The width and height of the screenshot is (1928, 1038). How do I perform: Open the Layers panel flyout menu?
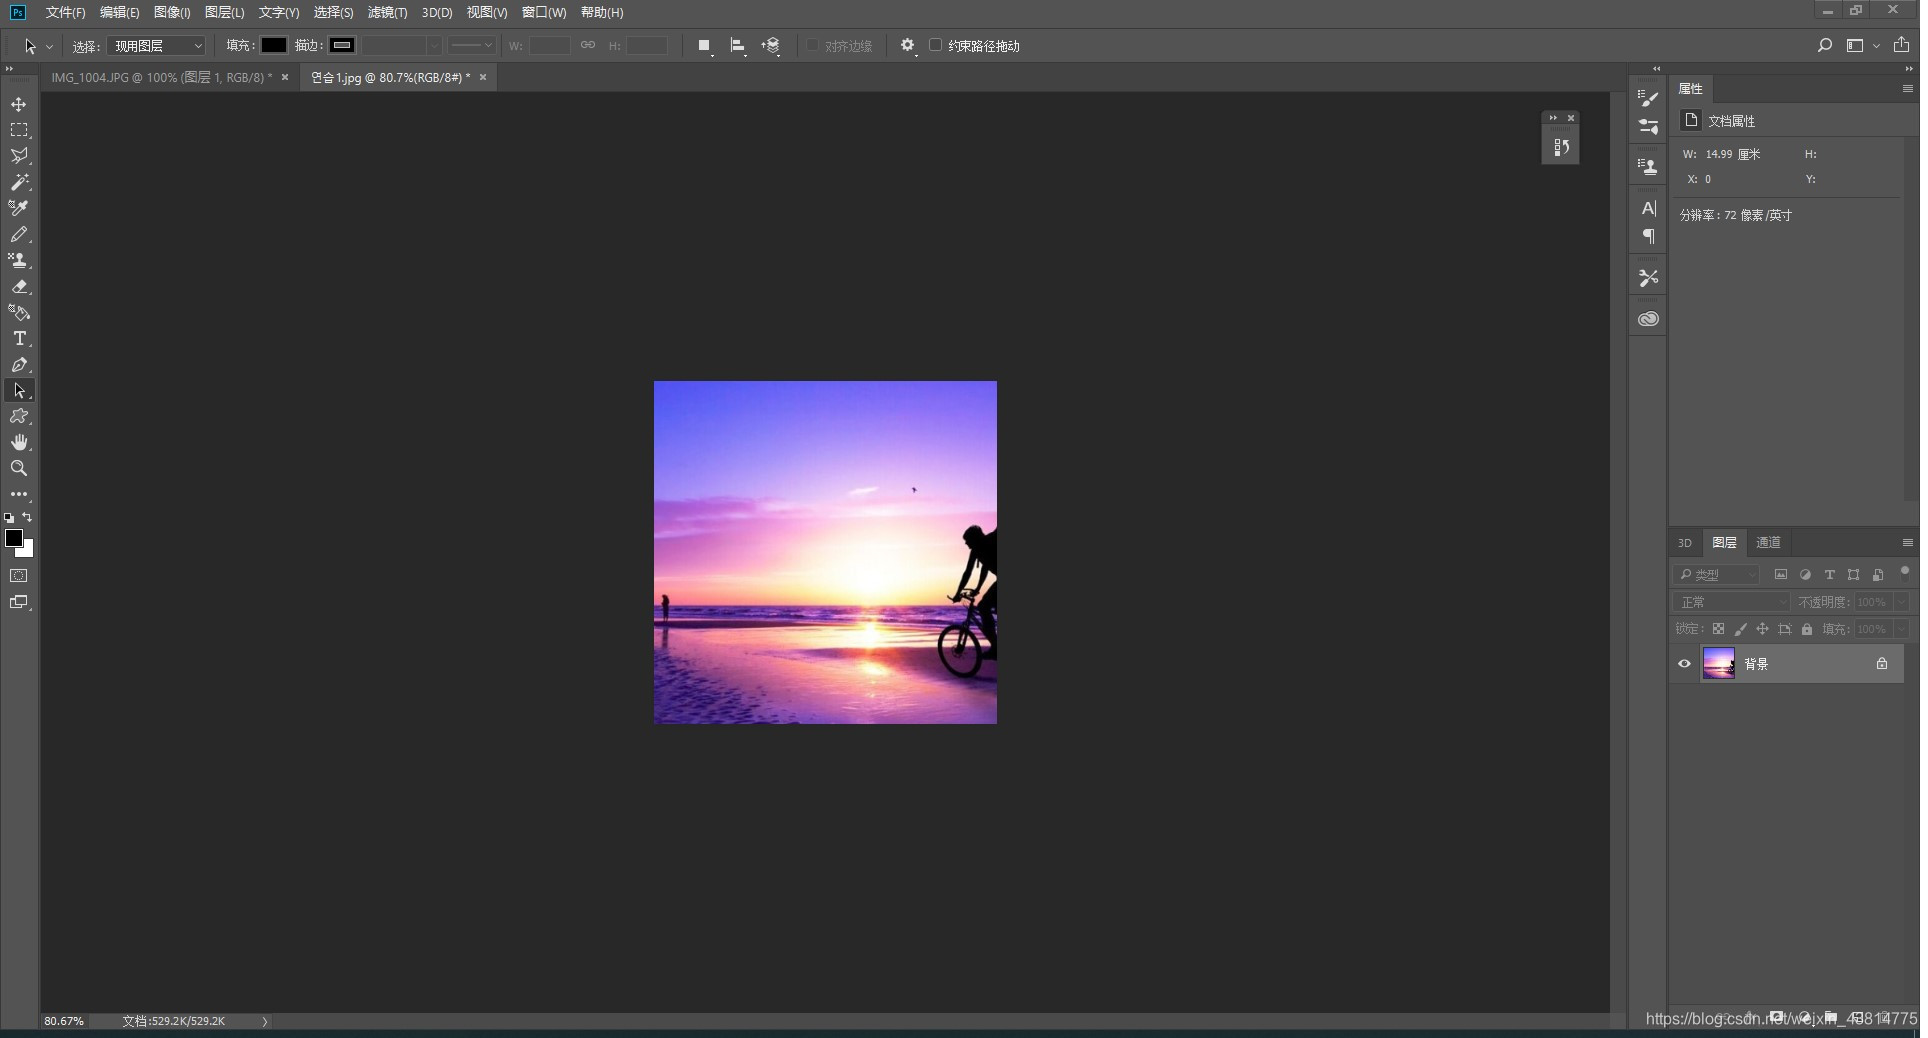[x=1907, y=543]
